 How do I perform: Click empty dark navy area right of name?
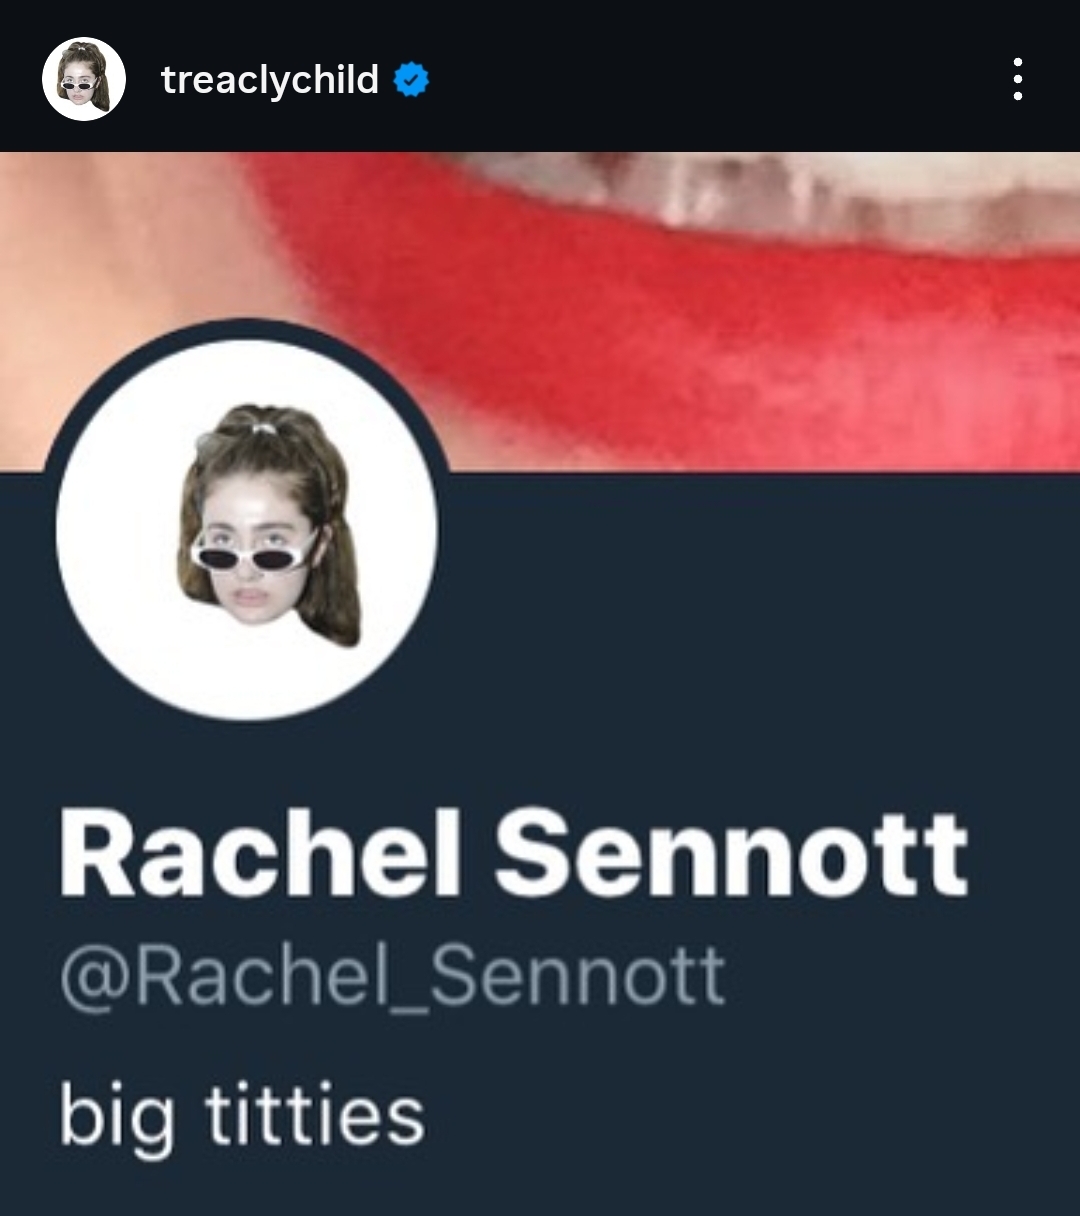(1025, 854)
